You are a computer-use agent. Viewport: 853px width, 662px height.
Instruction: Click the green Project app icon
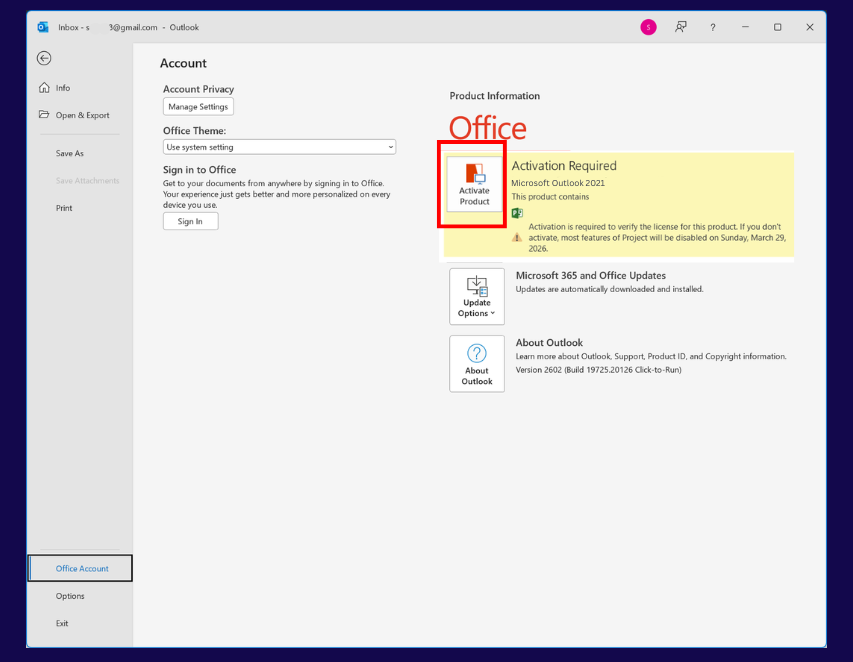pos(517,213)
